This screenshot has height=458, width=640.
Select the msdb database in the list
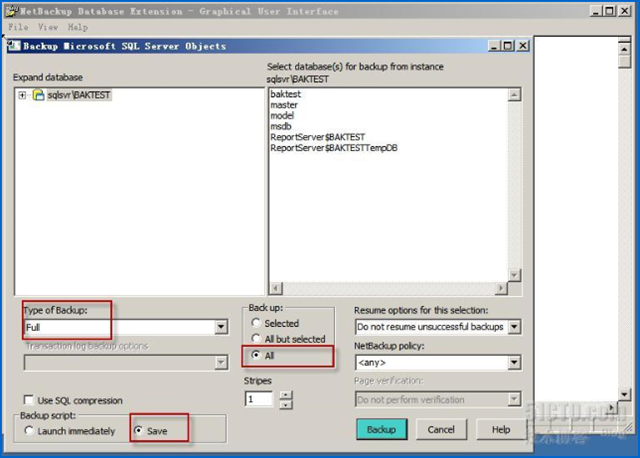[281, 126]
